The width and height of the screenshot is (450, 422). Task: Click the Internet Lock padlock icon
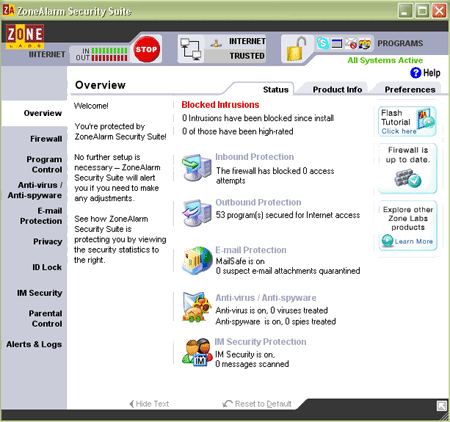[x=297, y=49]
